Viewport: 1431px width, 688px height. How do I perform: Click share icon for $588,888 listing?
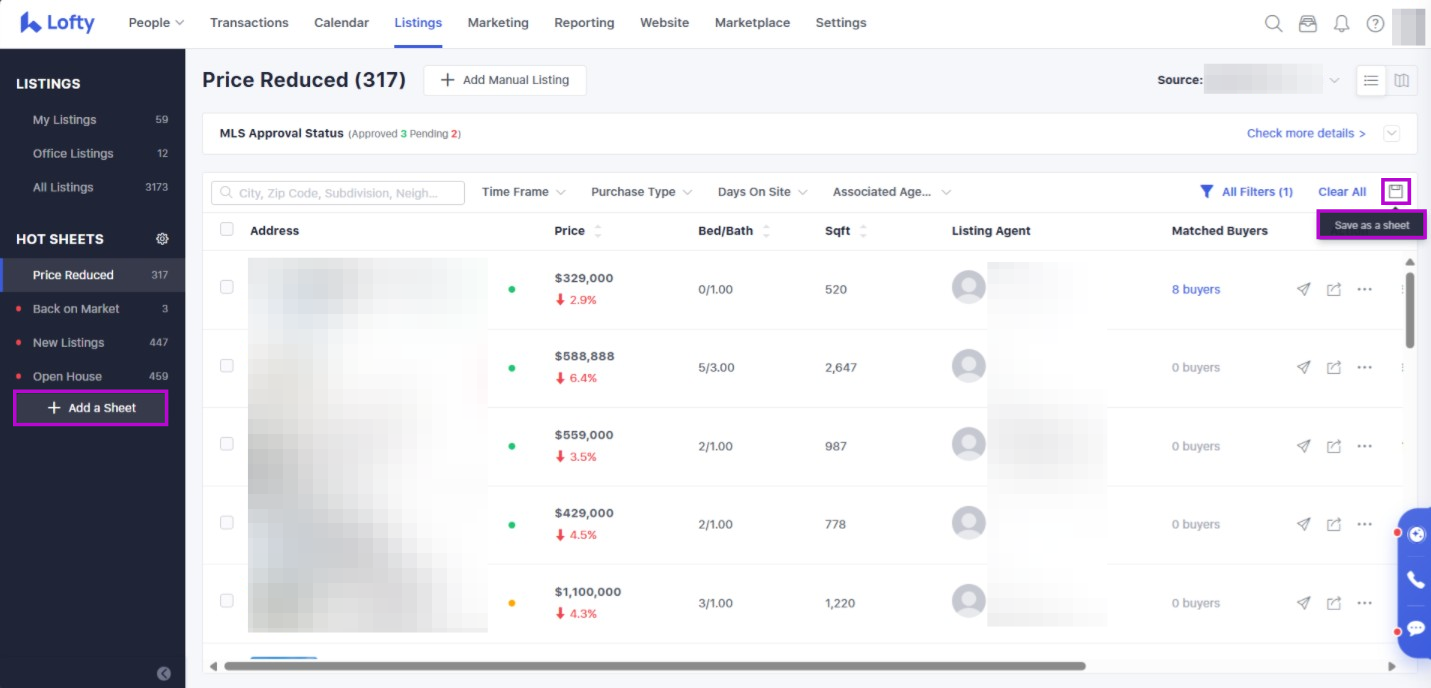pyautogui.click(x=1333, y=368)
